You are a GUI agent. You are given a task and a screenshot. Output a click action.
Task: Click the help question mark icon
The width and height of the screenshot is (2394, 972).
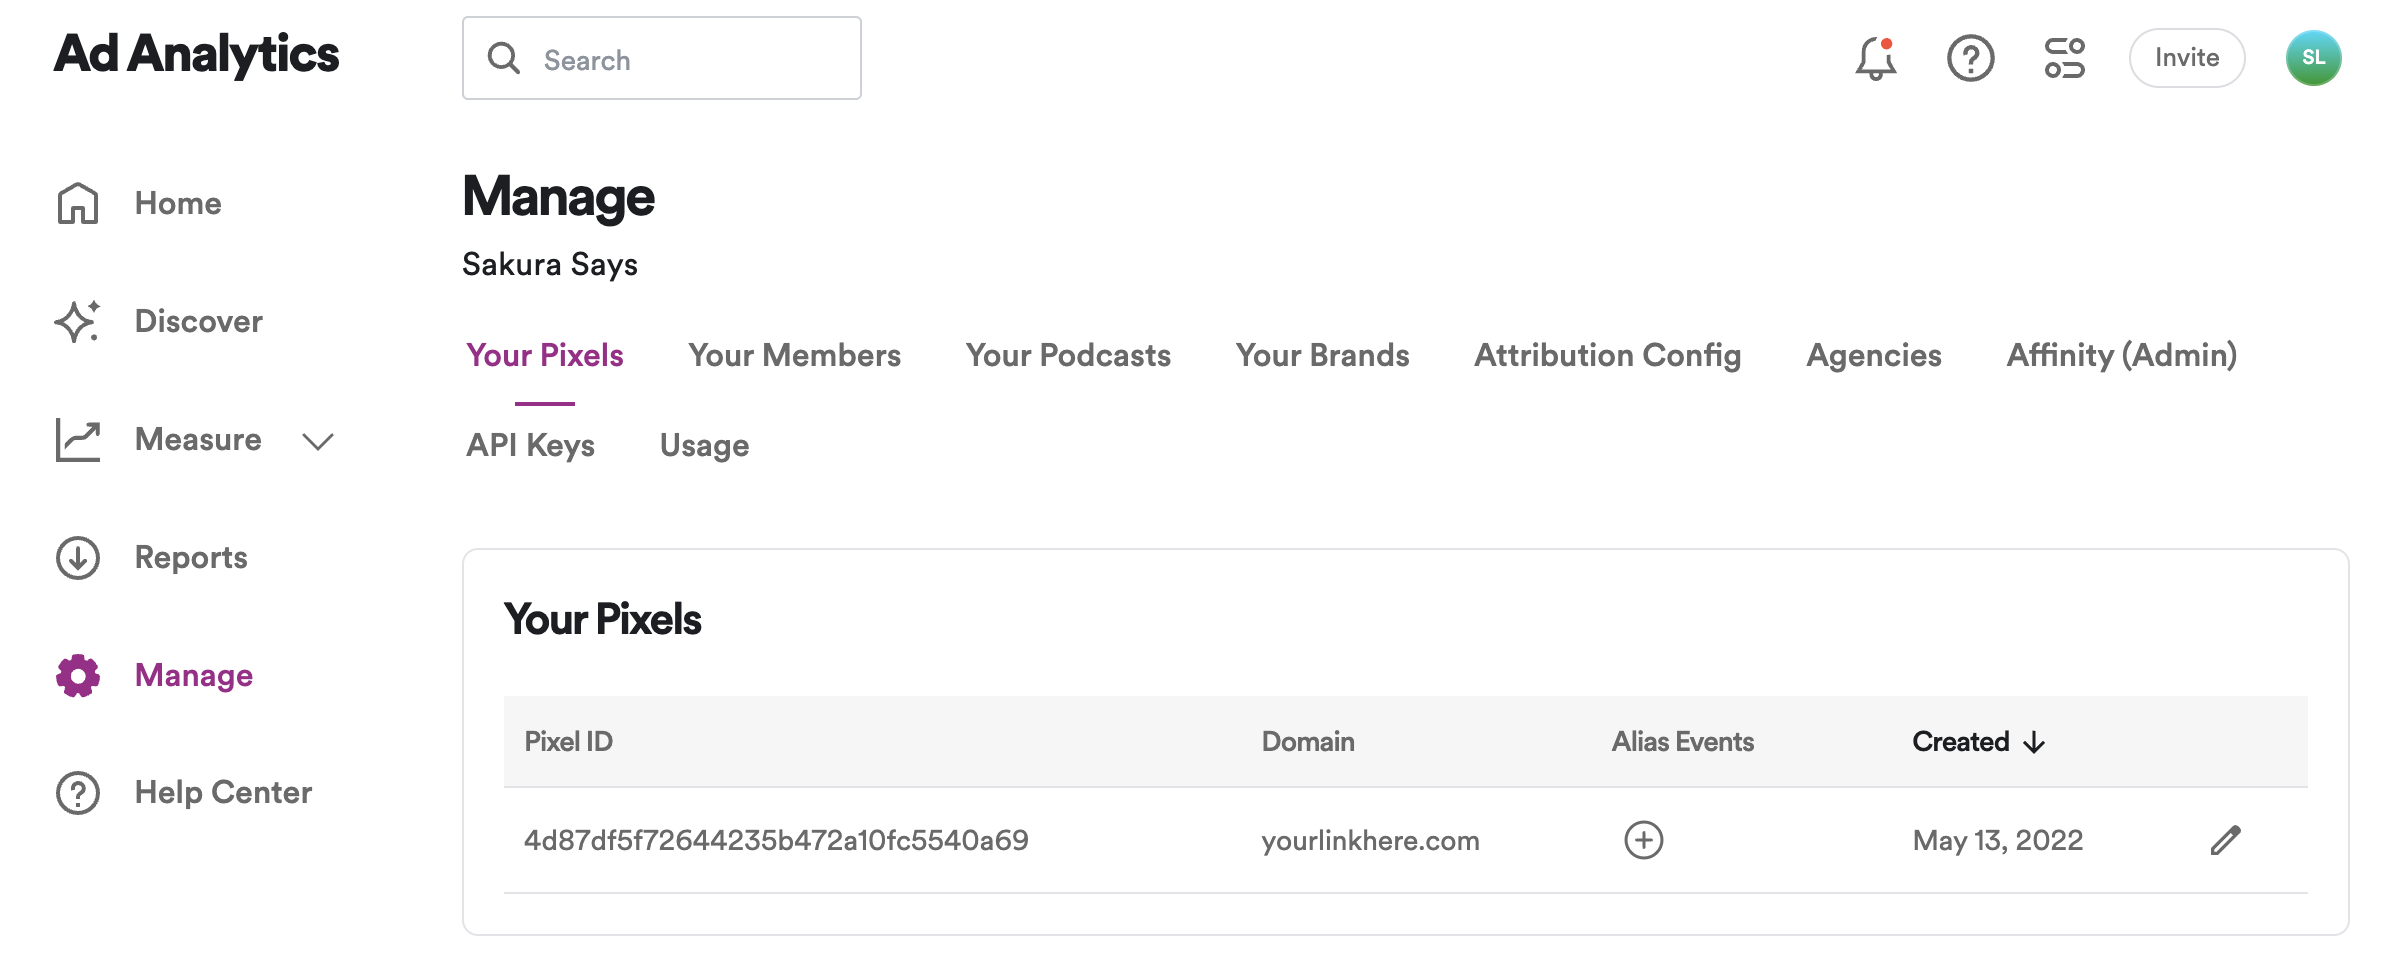pyautogui.click(x=1970, y=59)
